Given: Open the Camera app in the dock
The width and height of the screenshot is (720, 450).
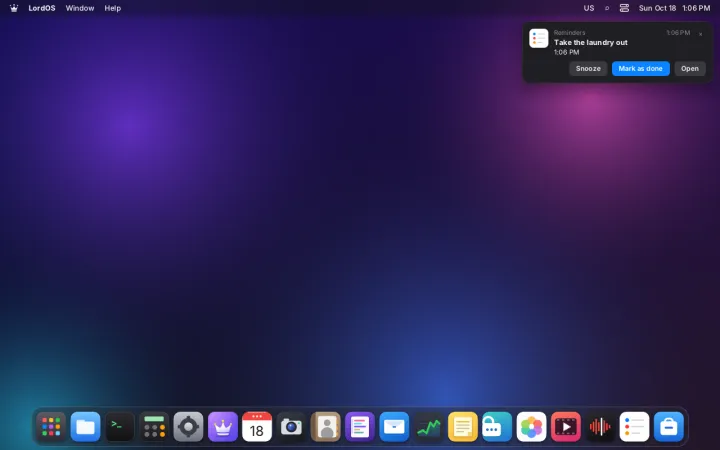Looking at the screenshot, I should pyautogui.click(x=291, y=427).
